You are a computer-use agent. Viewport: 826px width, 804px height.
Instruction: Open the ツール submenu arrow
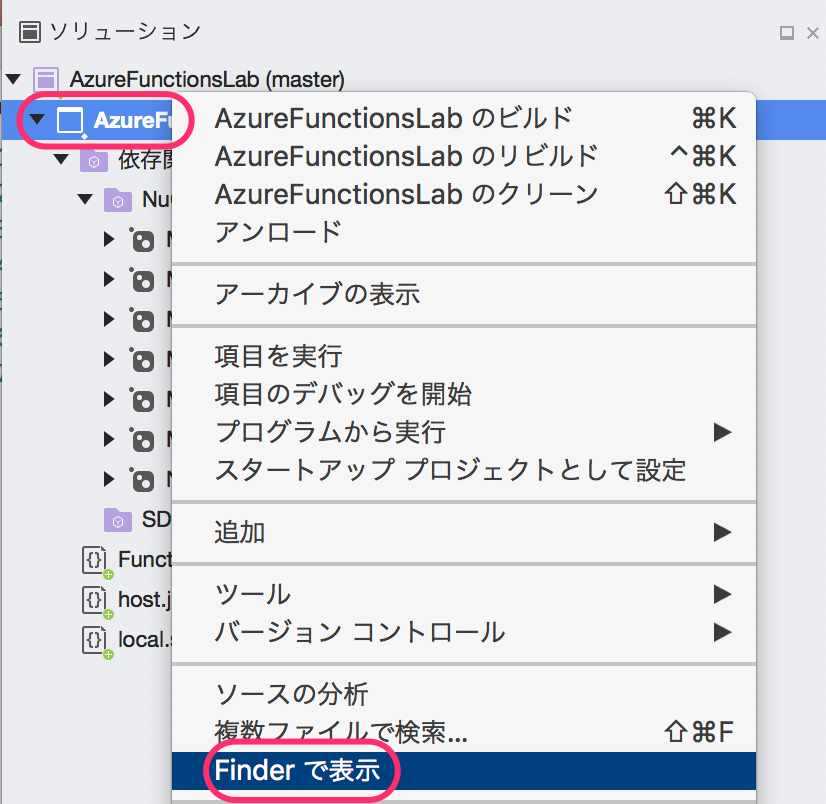[x=722, y=594]
